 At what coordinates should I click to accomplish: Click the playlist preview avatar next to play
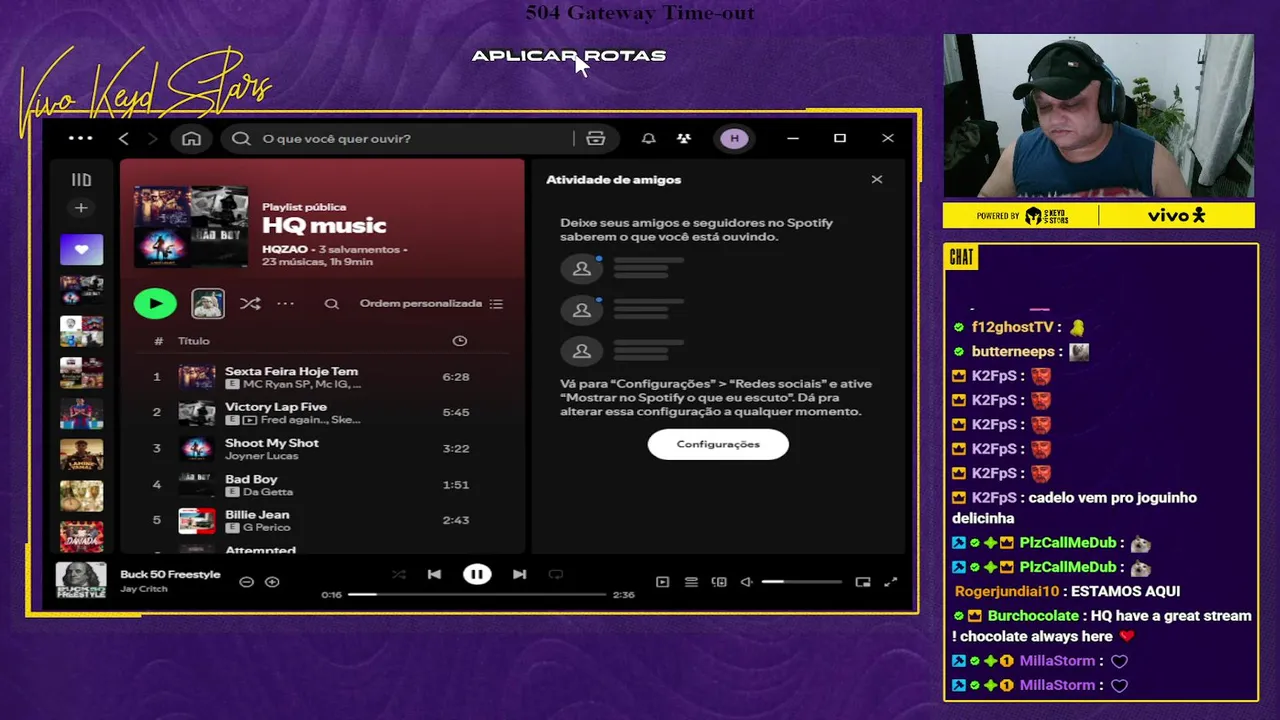point(208,303)
